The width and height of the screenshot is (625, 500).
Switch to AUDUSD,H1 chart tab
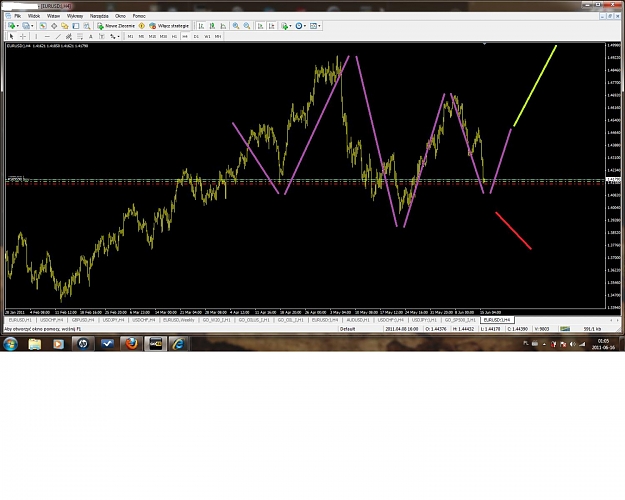click(358, 320)
